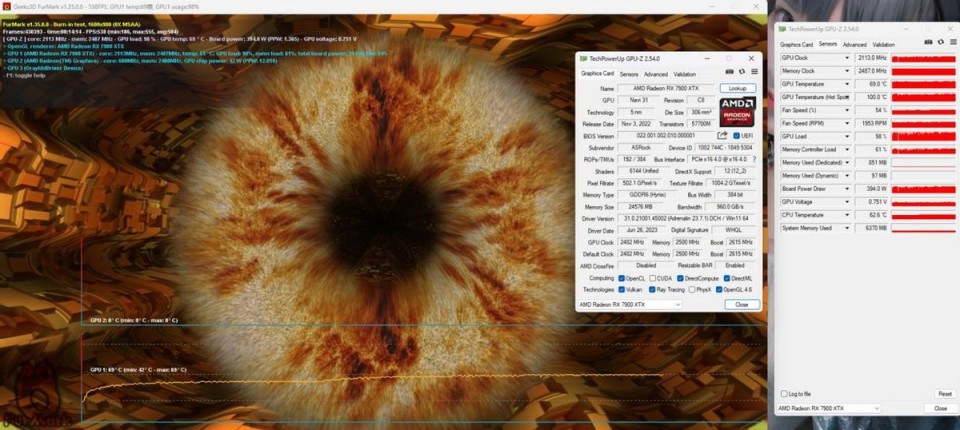Screen dimensions: 960x430
Task: Enable Log to file in Sensors window
Action: coord(785,394)
